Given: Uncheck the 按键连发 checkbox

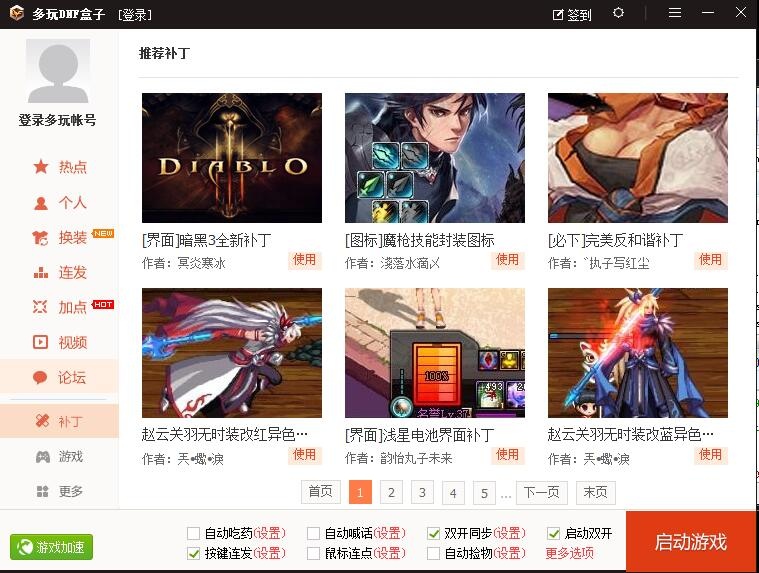Looking at the screenshot, I should (x=193, y=553).
